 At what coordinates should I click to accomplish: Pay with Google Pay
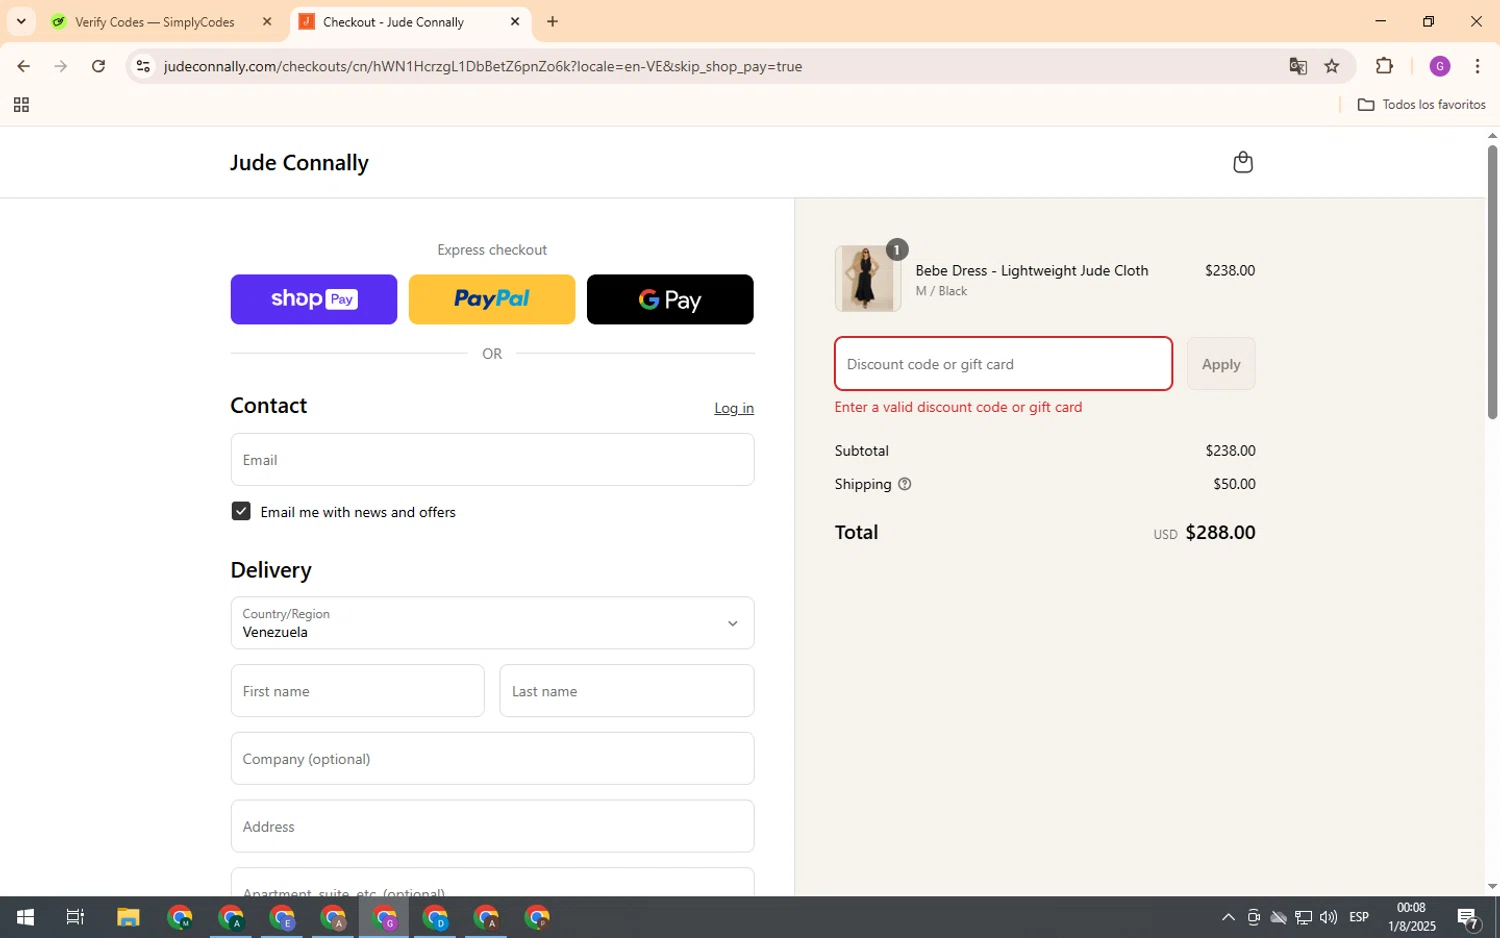tap(670, 299)
